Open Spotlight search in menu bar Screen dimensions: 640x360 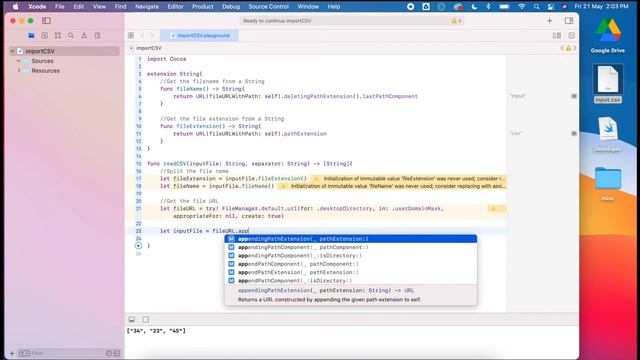click(x=536, y=7)
